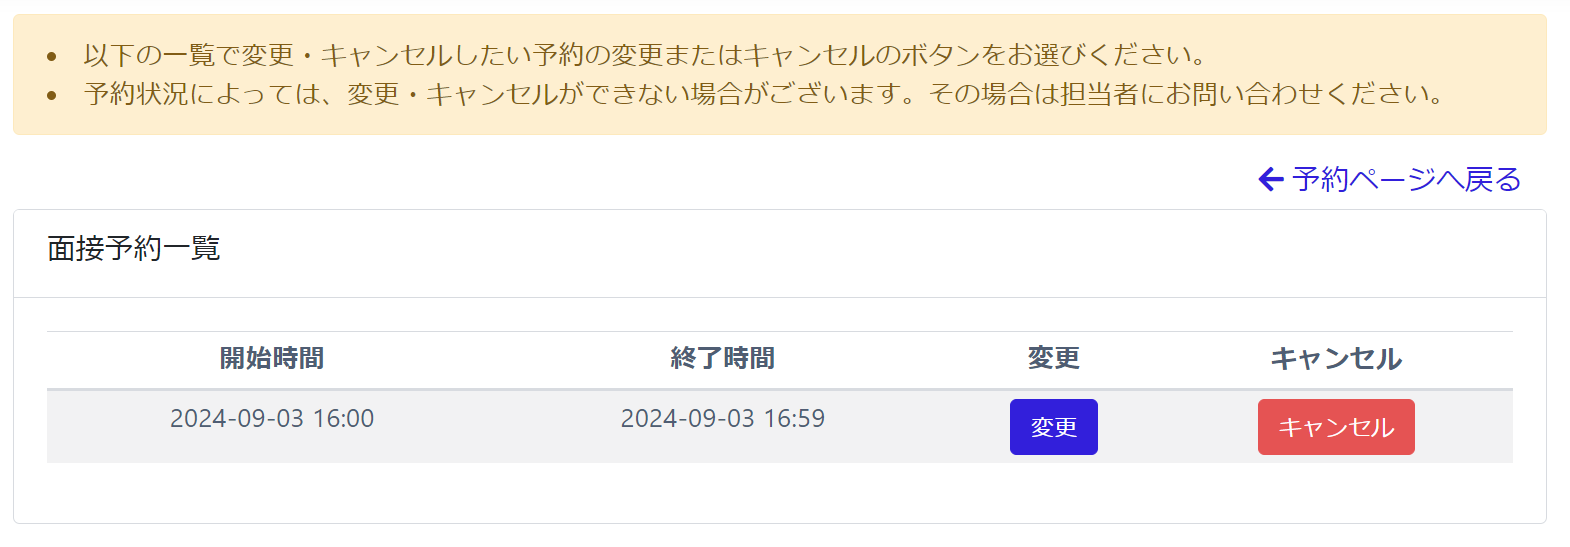Click the 面接予約一覧 card heading
The width and height of the screenshot is (1570, 547).
pyautogui.click(x=134, y=248)
